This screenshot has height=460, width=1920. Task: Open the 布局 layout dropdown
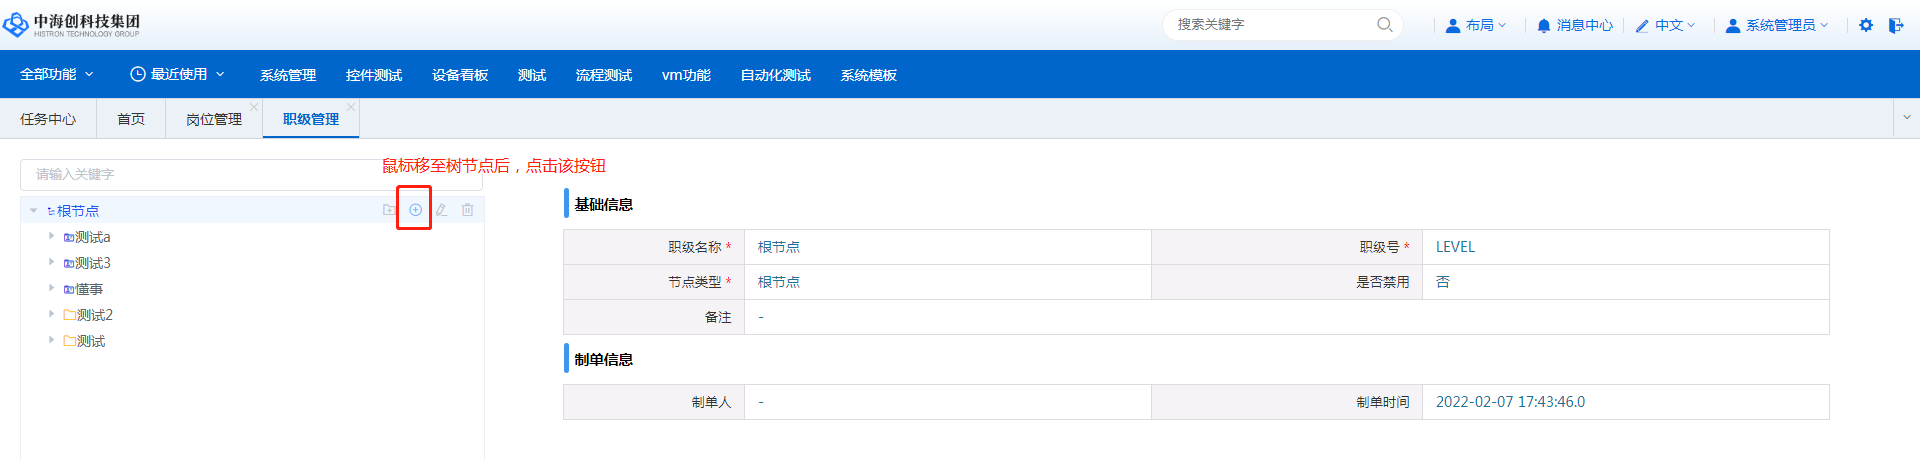tap(1476, 25)
